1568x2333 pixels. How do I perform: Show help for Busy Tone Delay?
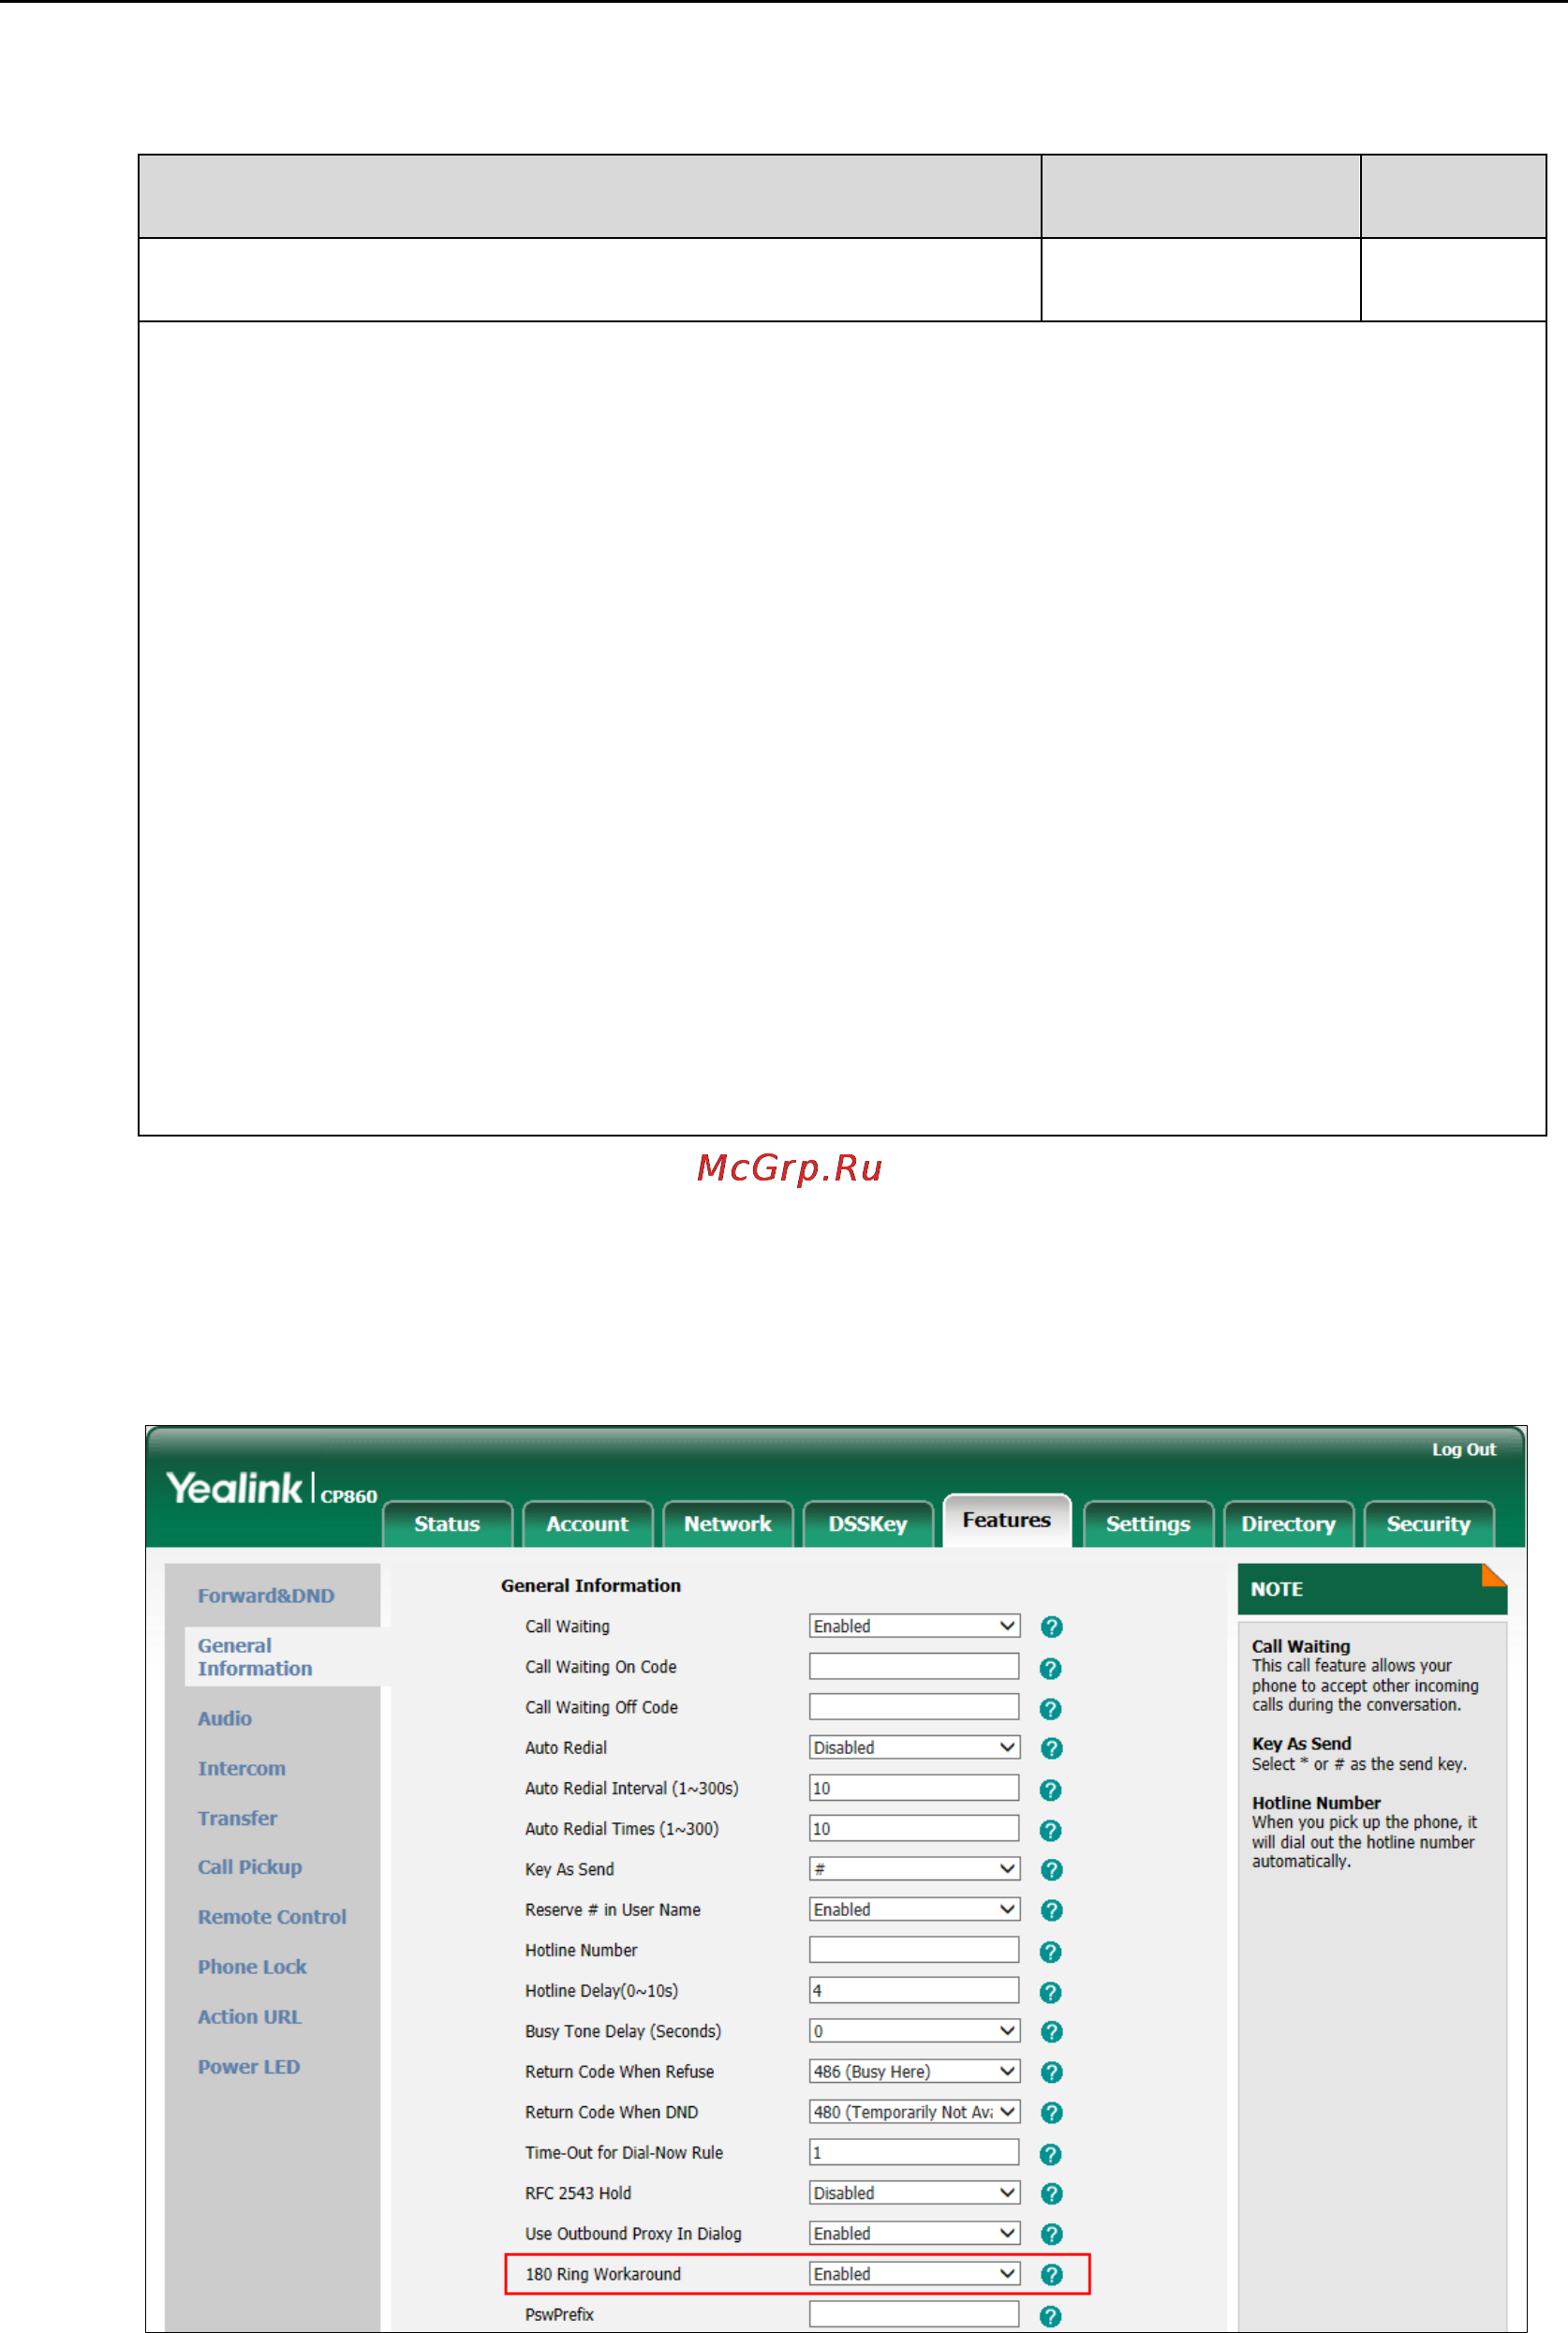click(x=1051, y=2032)
